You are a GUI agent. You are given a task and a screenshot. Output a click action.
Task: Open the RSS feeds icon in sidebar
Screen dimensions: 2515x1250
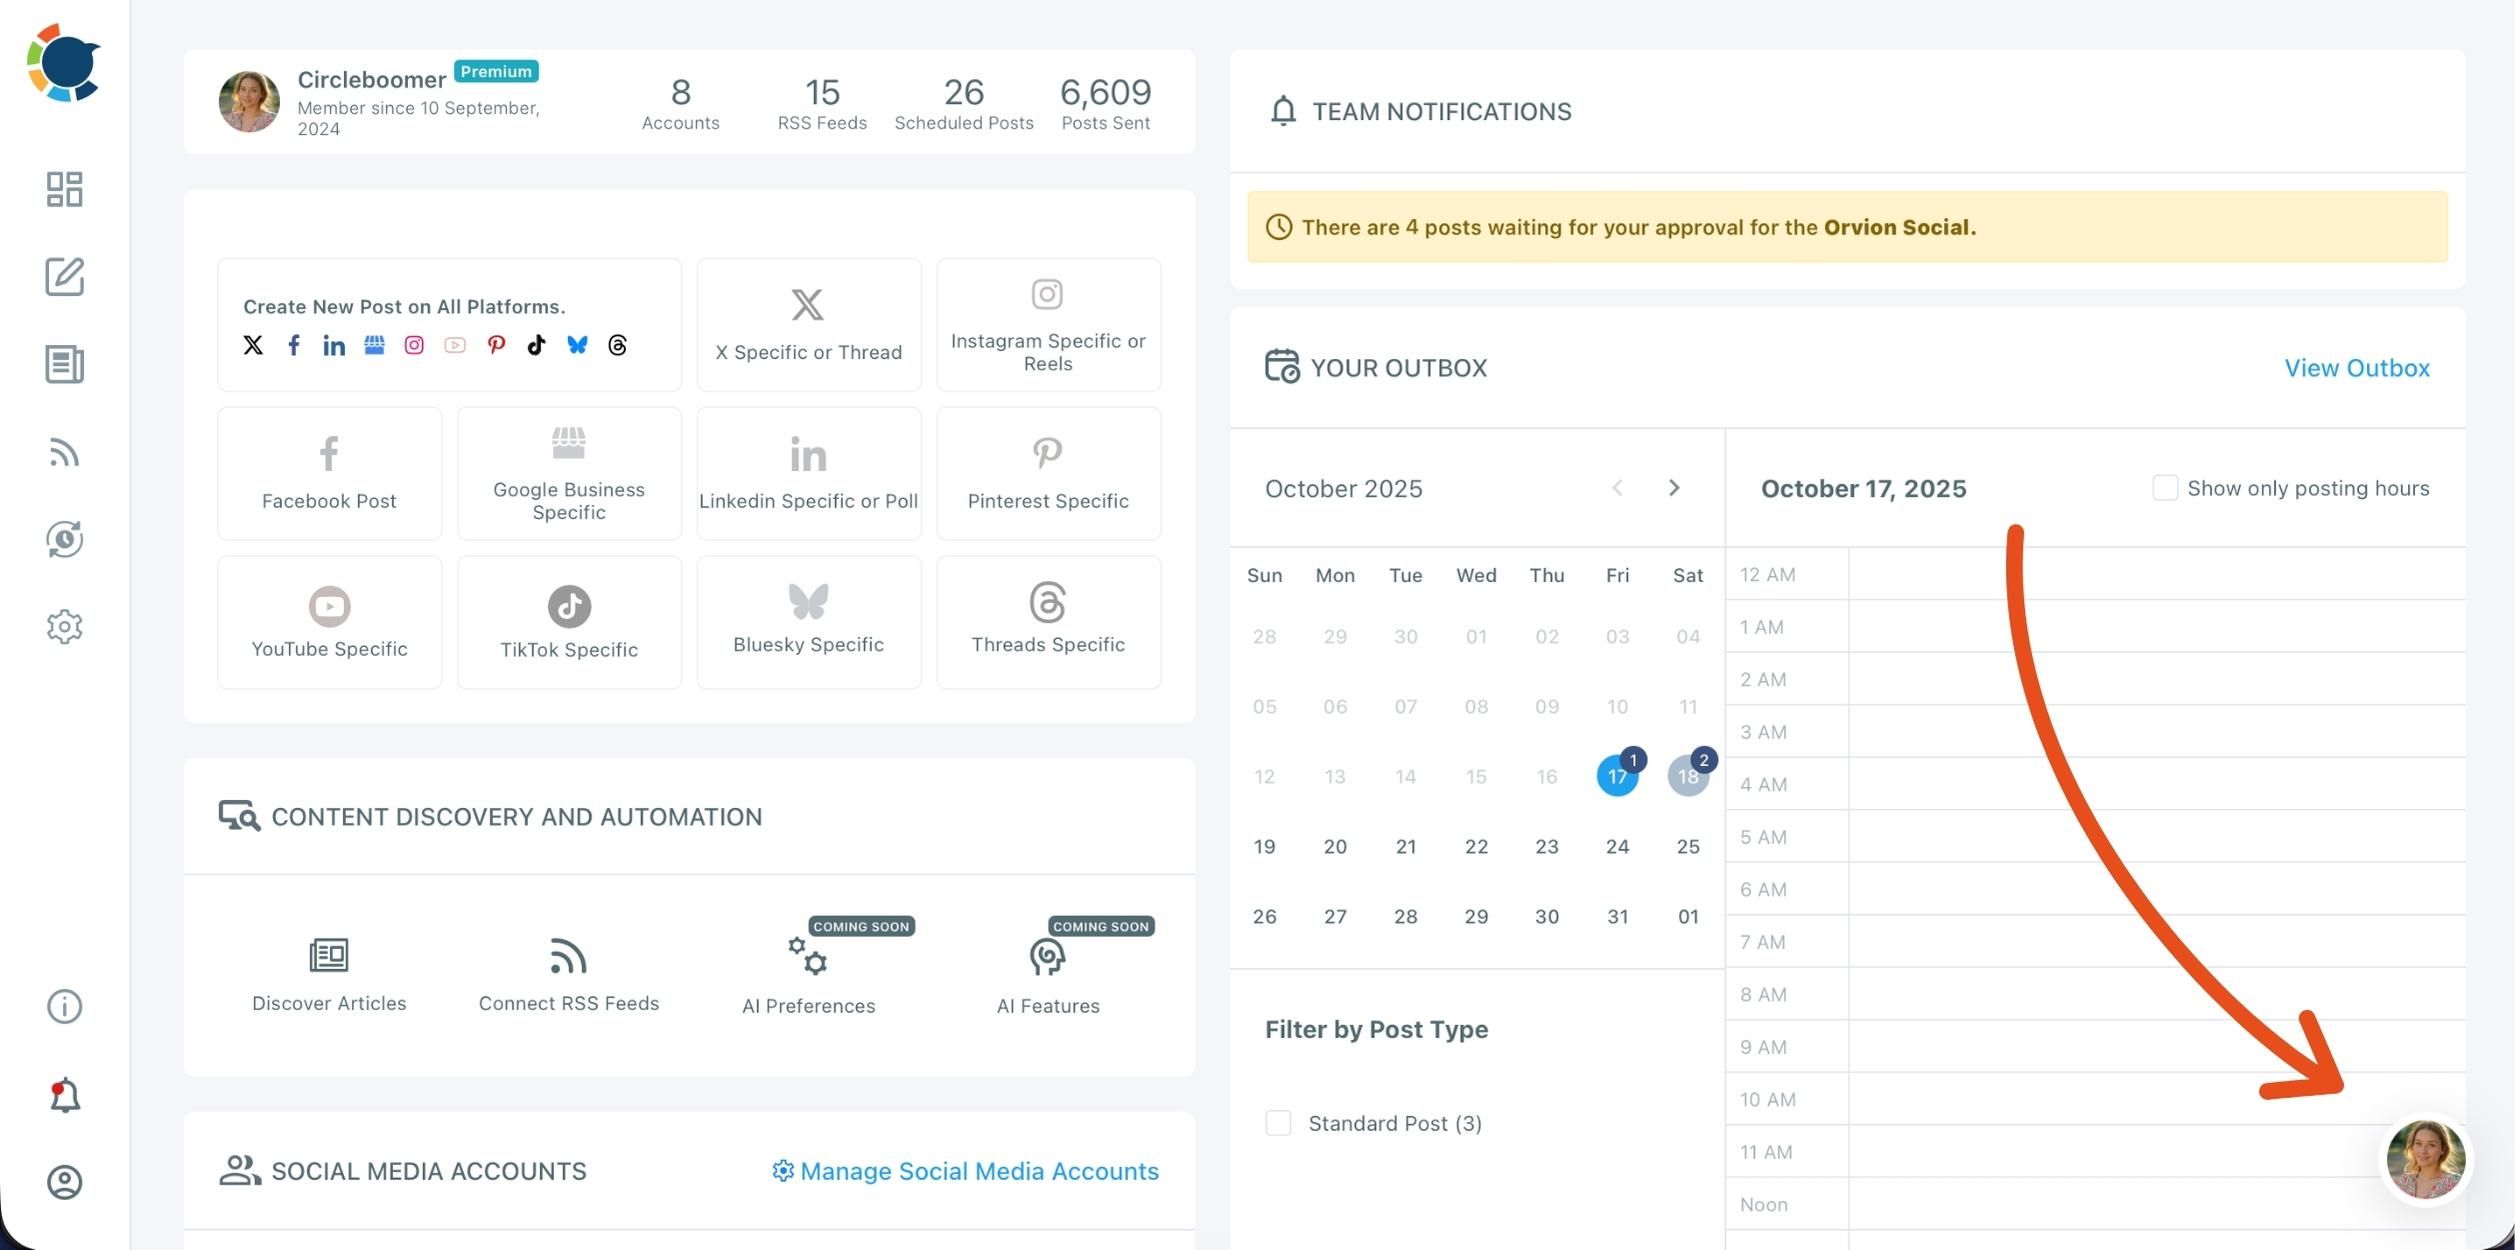click(x=64, y=453)
